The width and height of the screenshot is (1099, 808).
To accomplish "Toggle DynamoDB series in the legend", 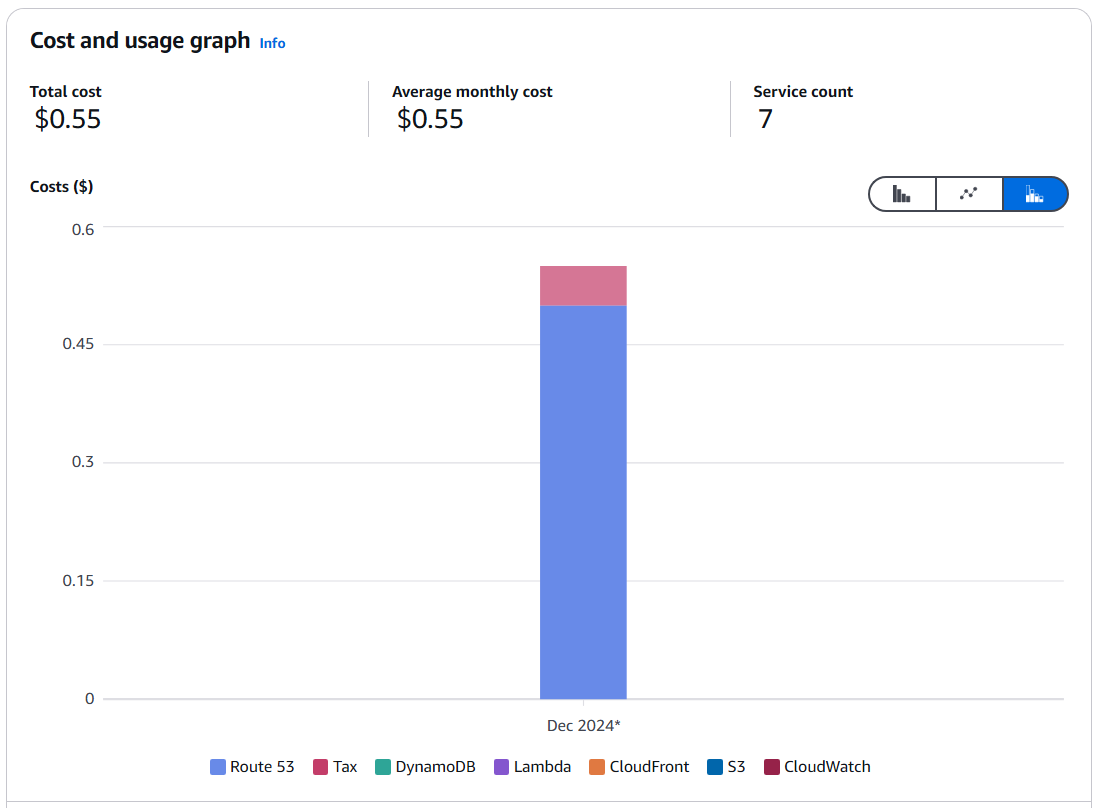I will click(425, 767).
